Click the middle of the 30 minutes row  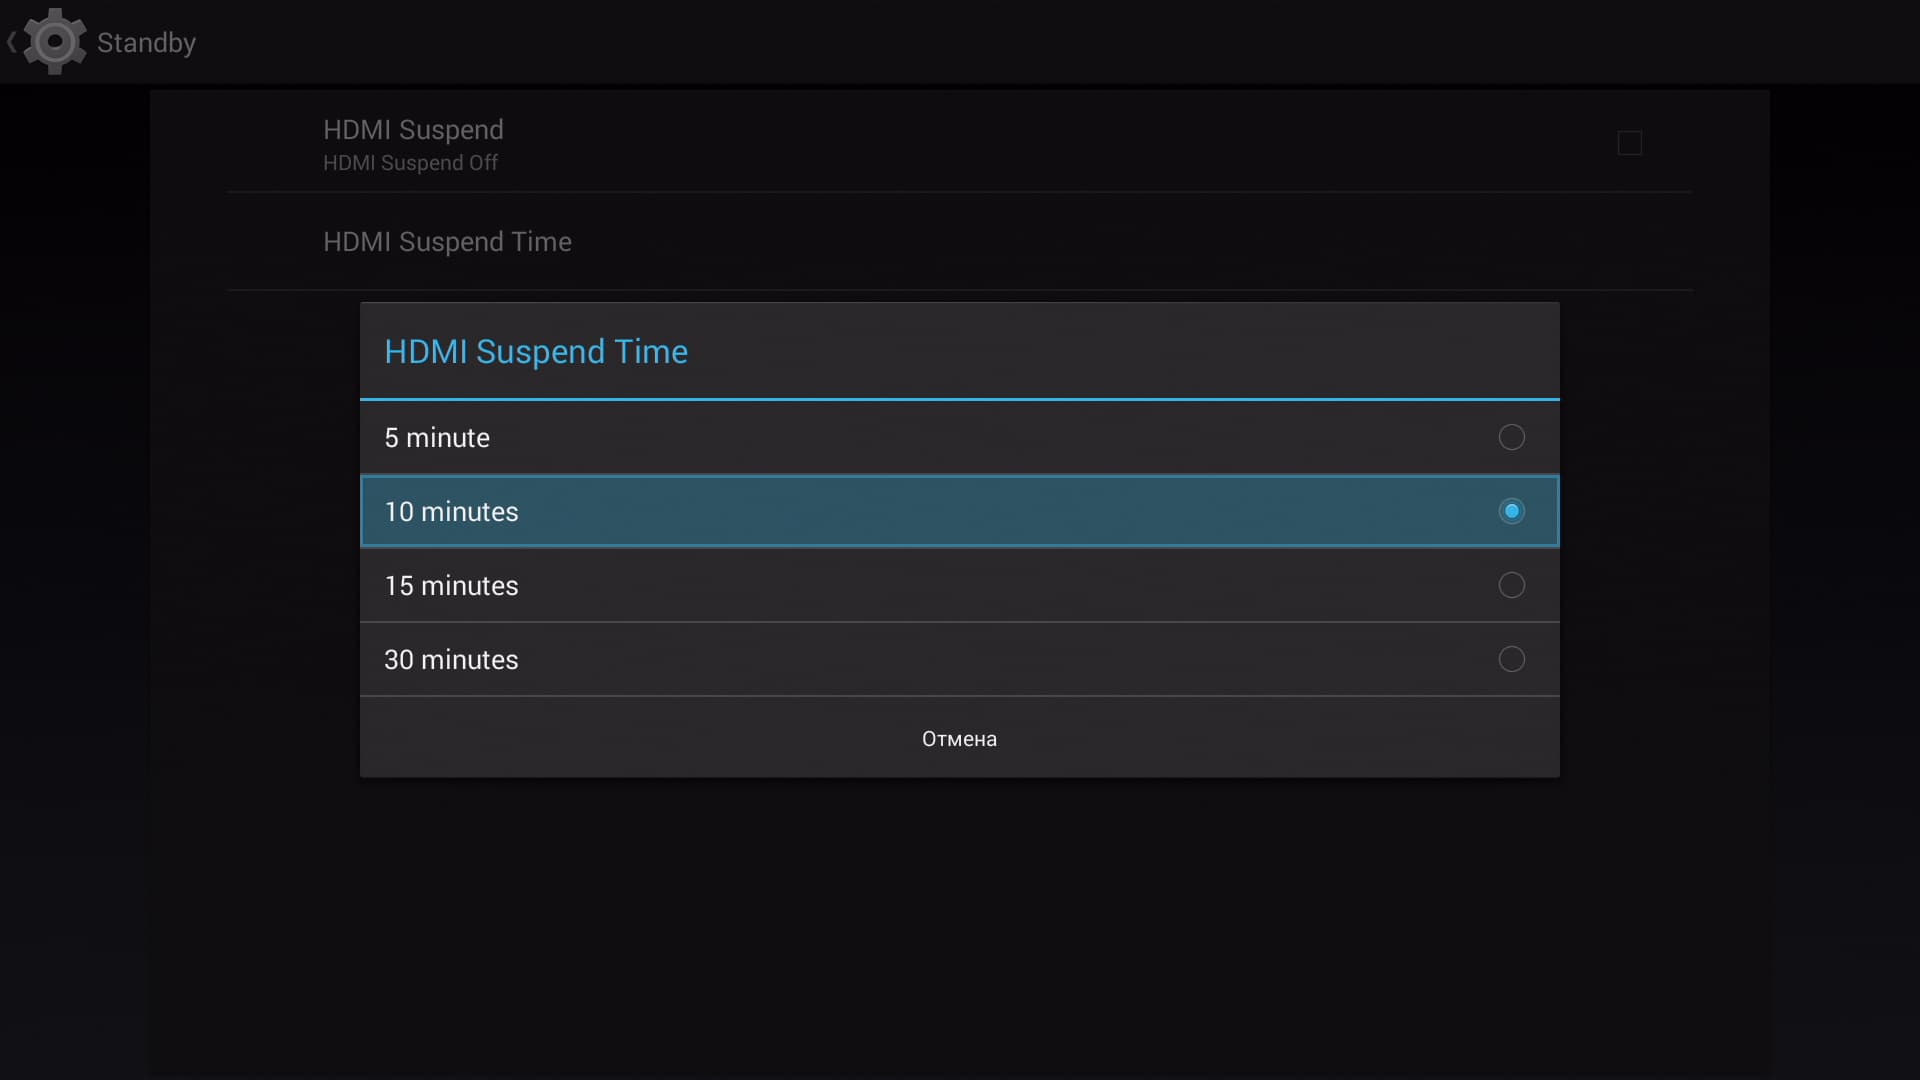959,659
